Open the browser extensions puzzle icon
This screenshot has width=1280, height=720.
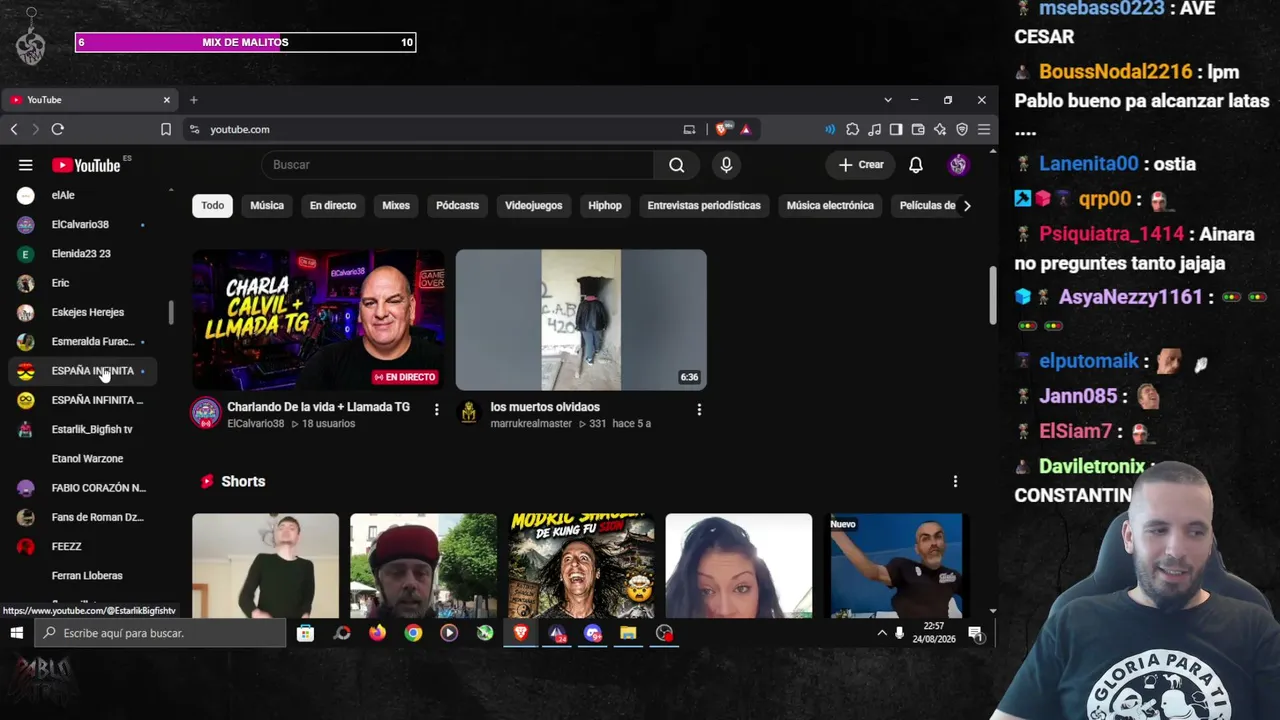tap(852, 129)
